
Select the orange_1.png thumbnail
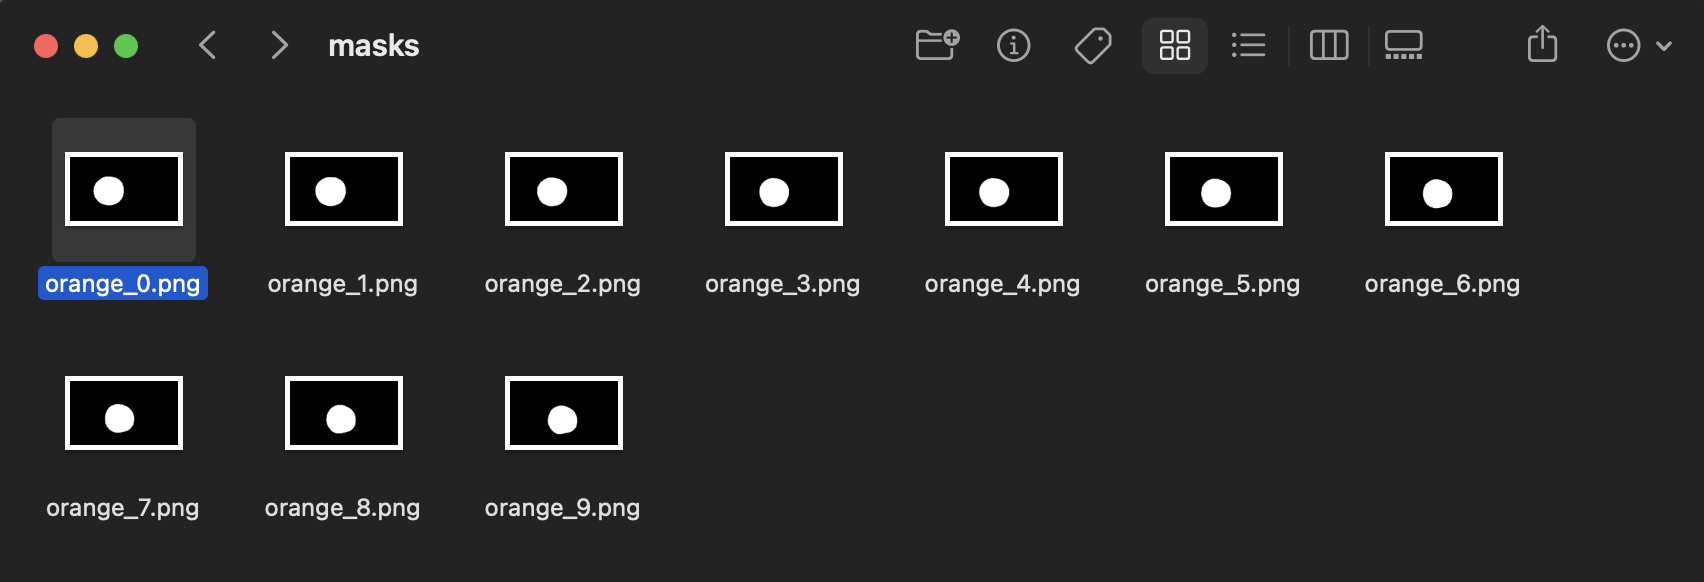coord(344,189)
